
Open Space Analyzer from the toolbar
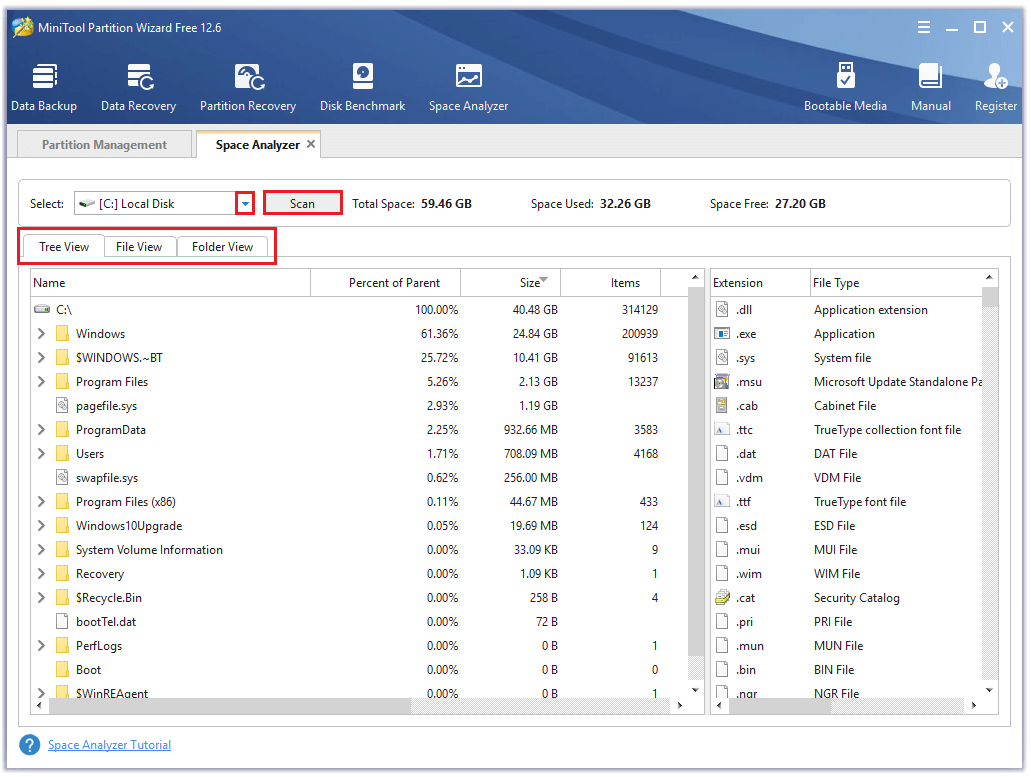(468, 87)
